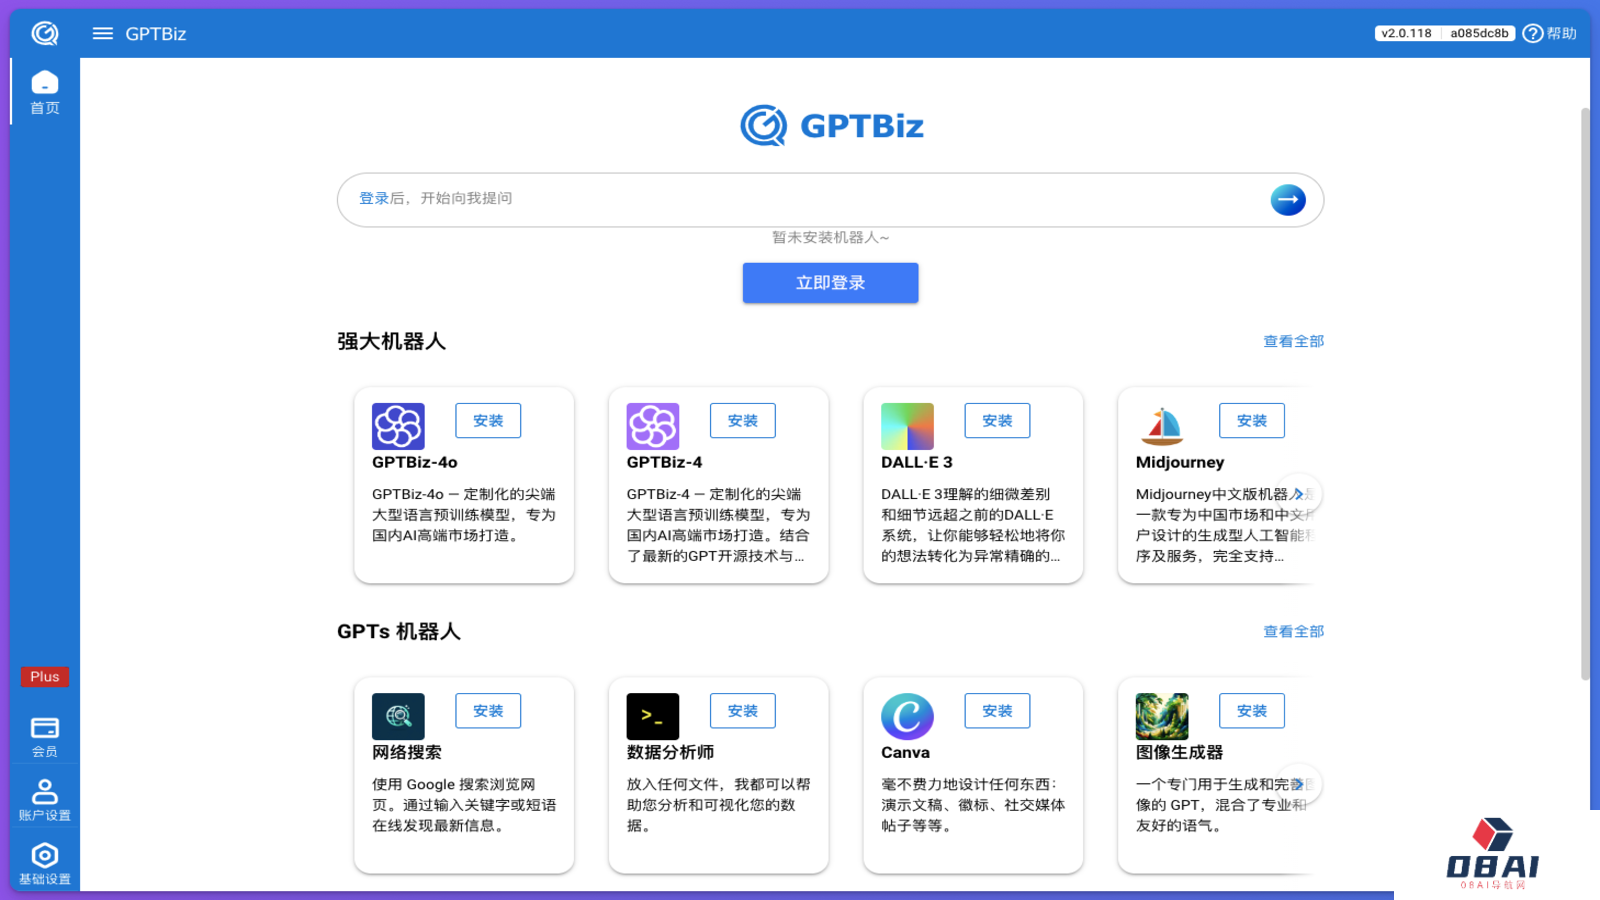Image resolution: width=1600 pixels, height=900 pixels.
Task: Click the GPTBiz logo in the top bar
Action: pyautogui.click(x=45, y=31)
